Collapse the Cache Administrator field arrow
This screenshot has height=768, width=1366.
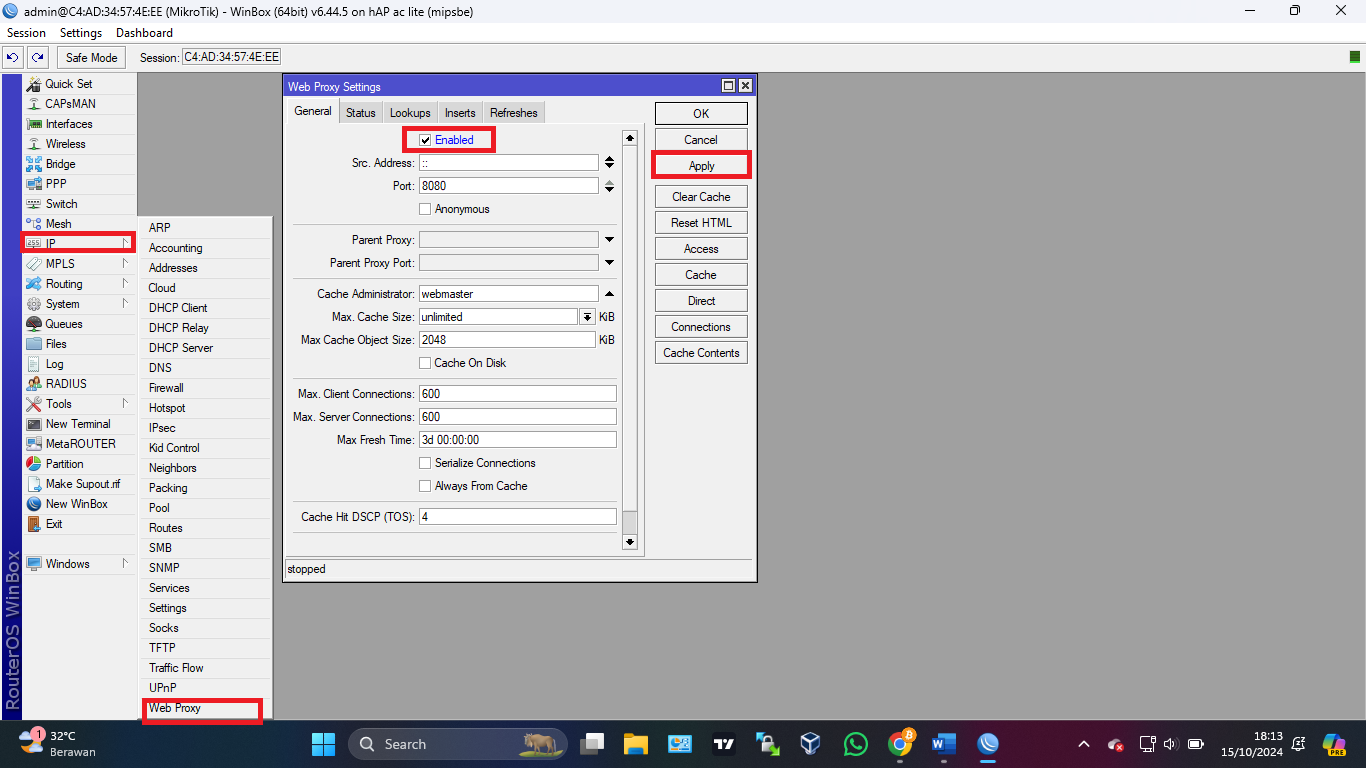coord(609,294)
